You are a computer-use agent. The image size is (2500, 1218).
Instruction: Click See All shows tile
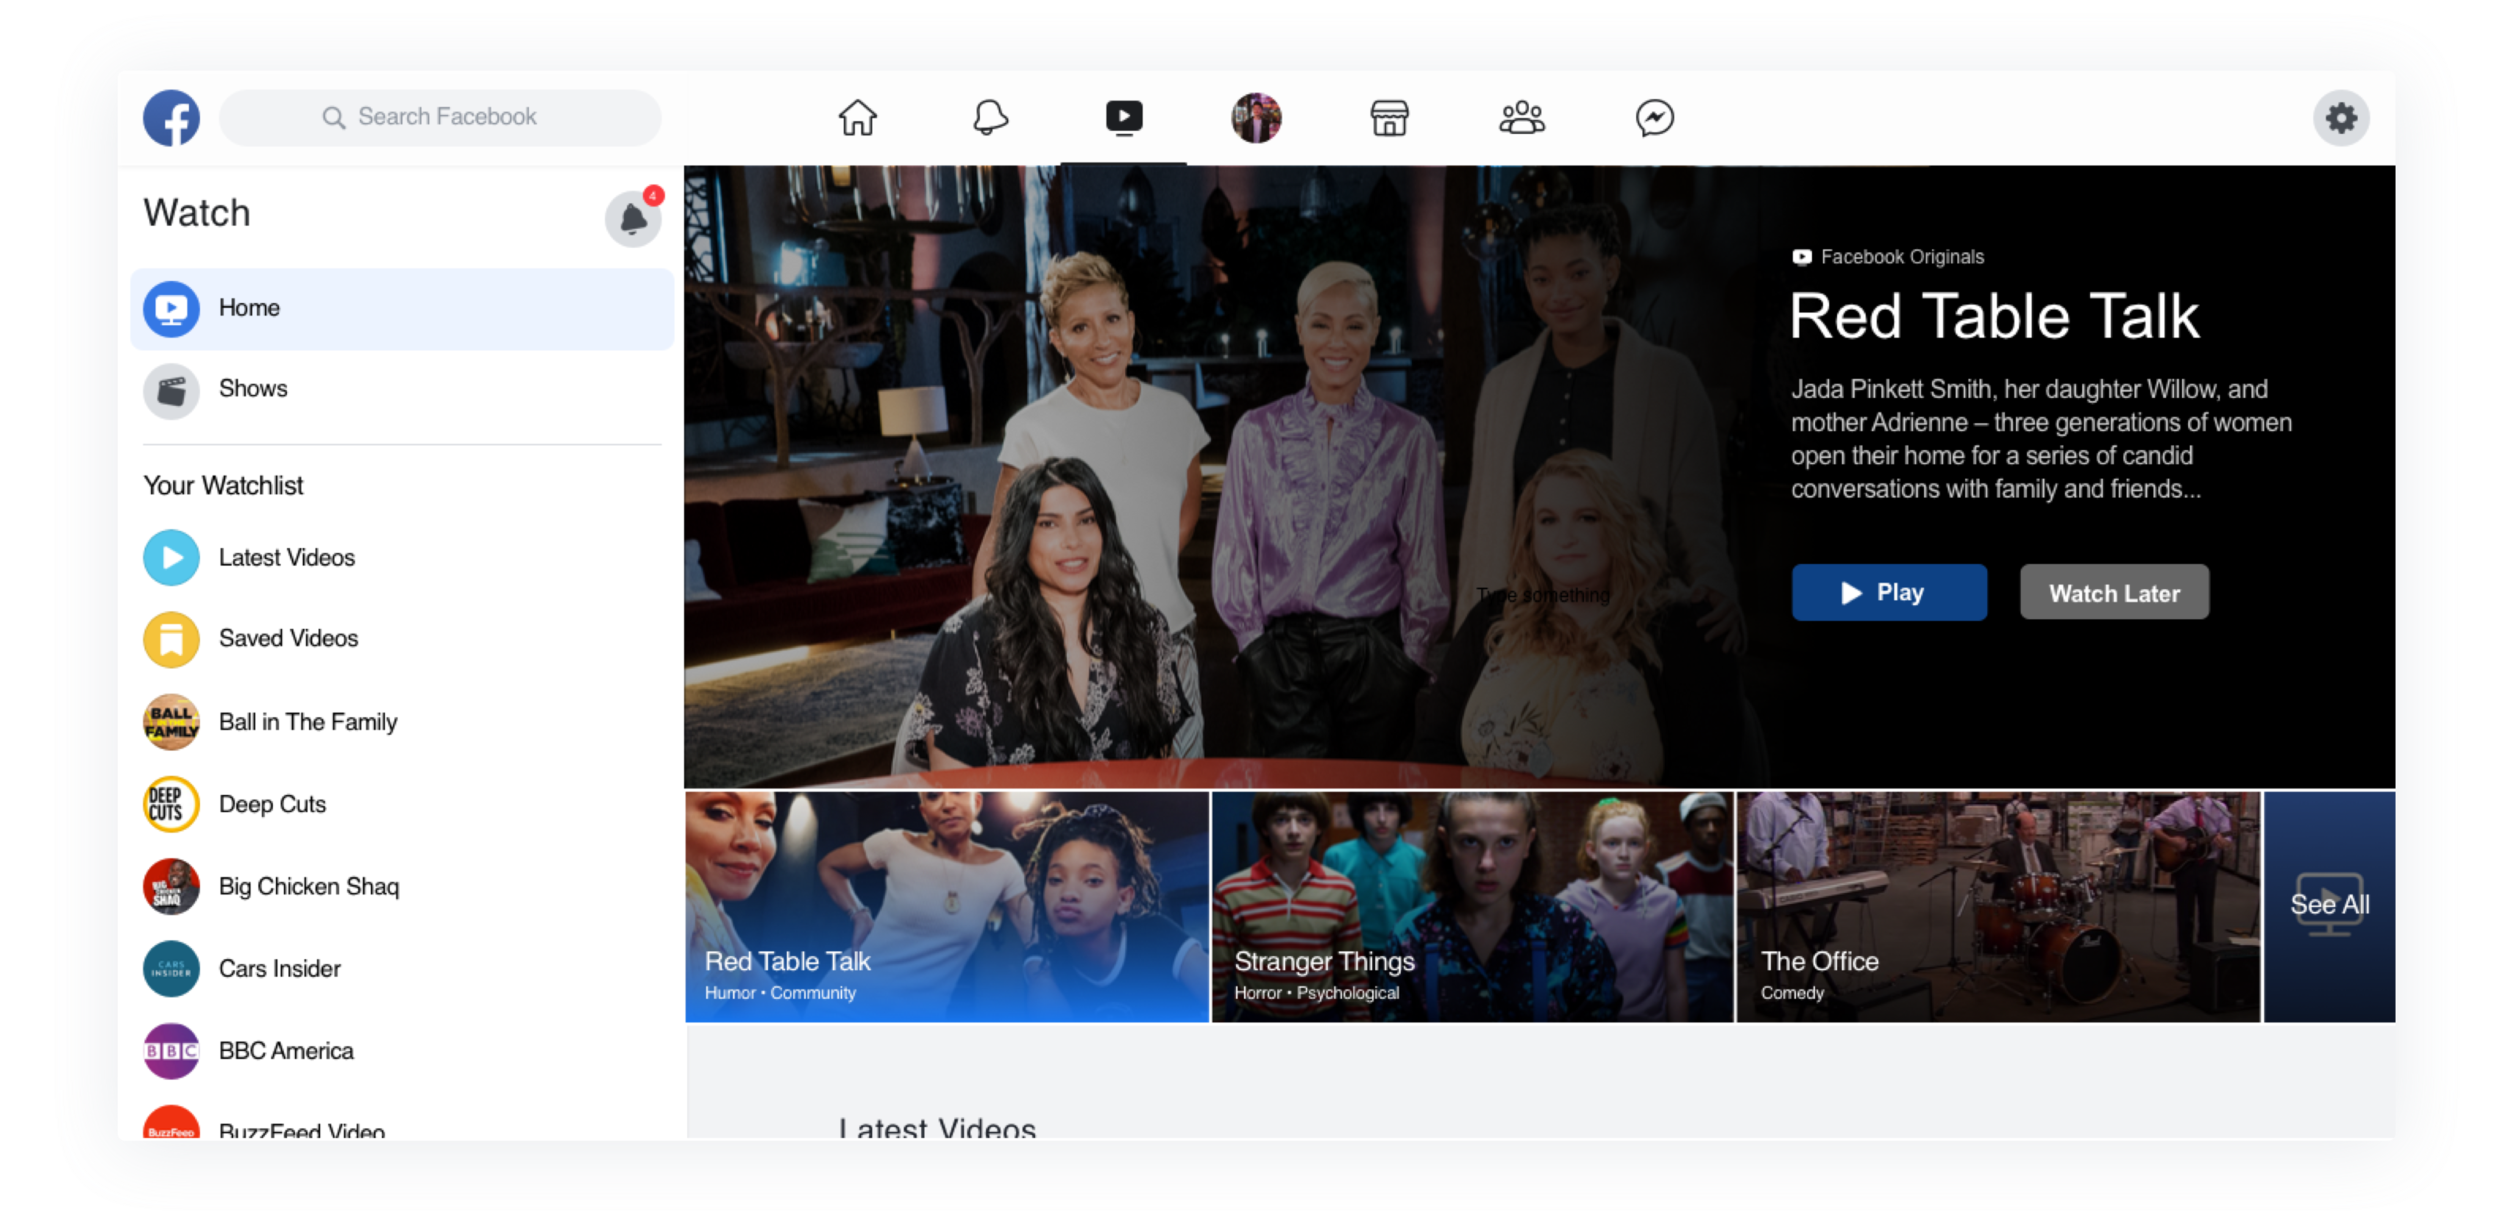pyautogui.click(x=2329, y=907)
